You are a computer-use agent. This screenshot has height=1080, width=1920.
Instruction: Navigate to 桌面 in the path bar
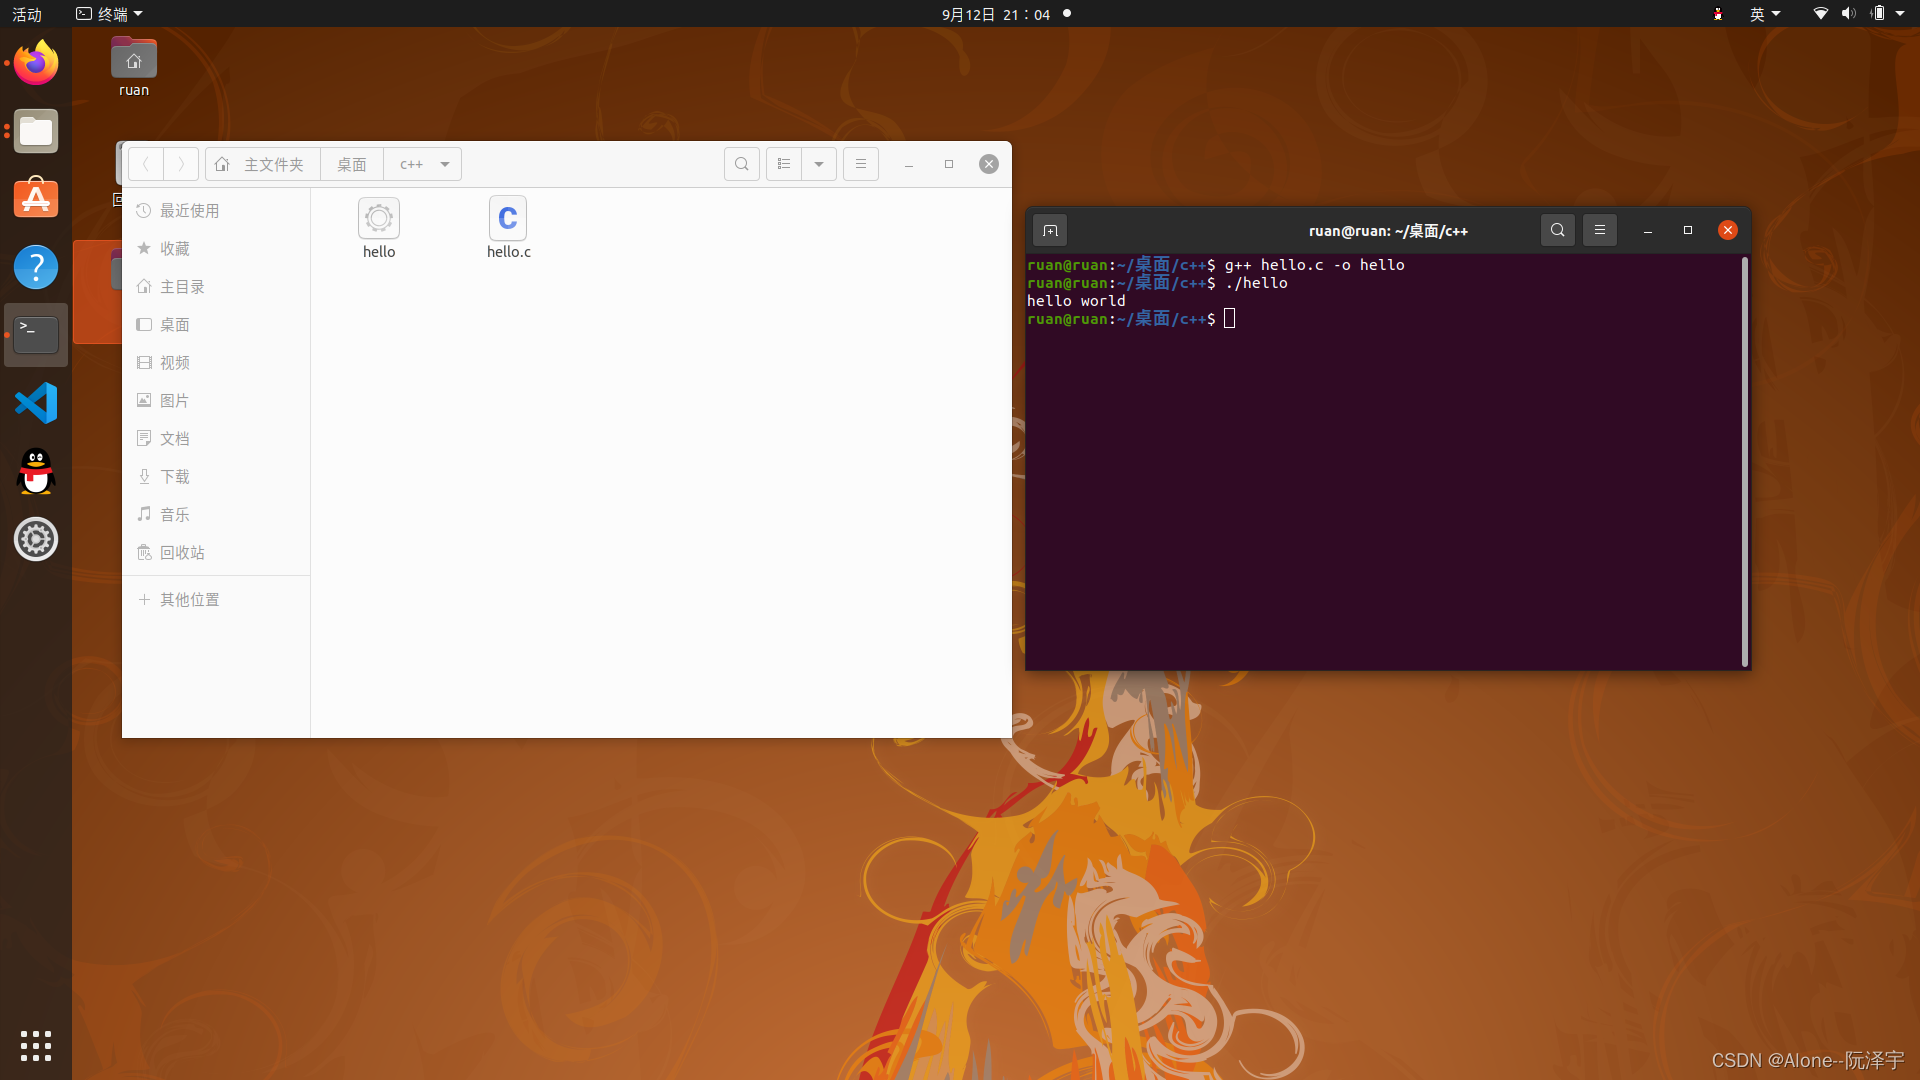point(351,164)
